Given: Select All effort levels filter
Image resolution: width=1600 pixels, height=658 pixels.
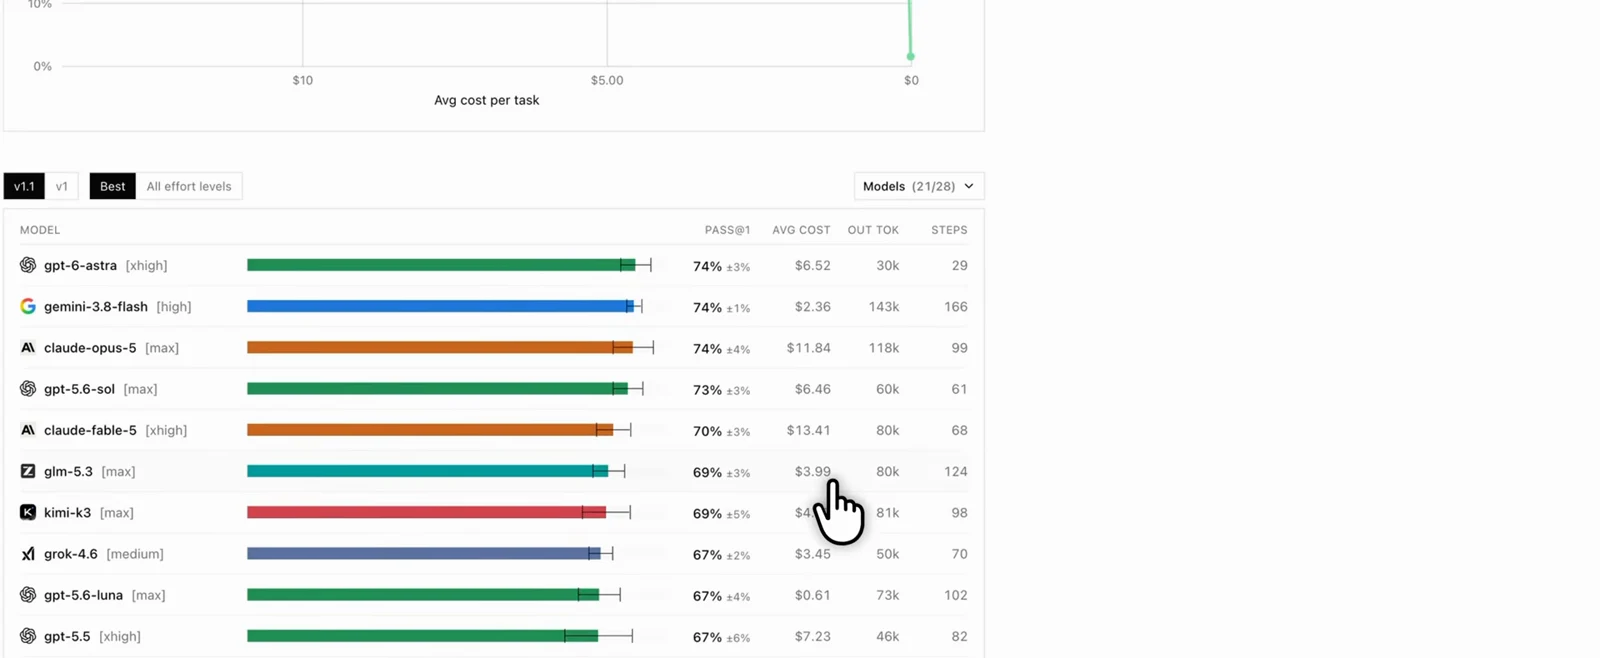Looking at the screenshot, I should [x=189, y=186].
